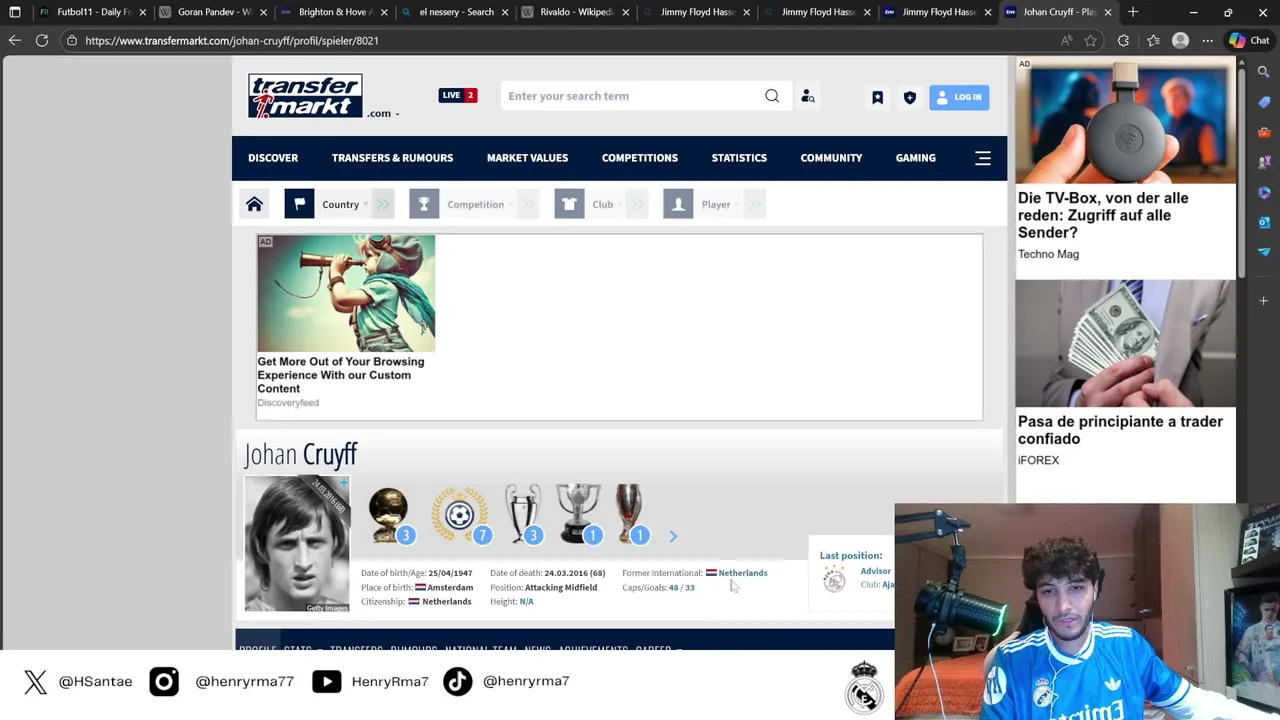Click the trophy with badge 3
This screenshot has width=1280, height=720.
point(522,515)
